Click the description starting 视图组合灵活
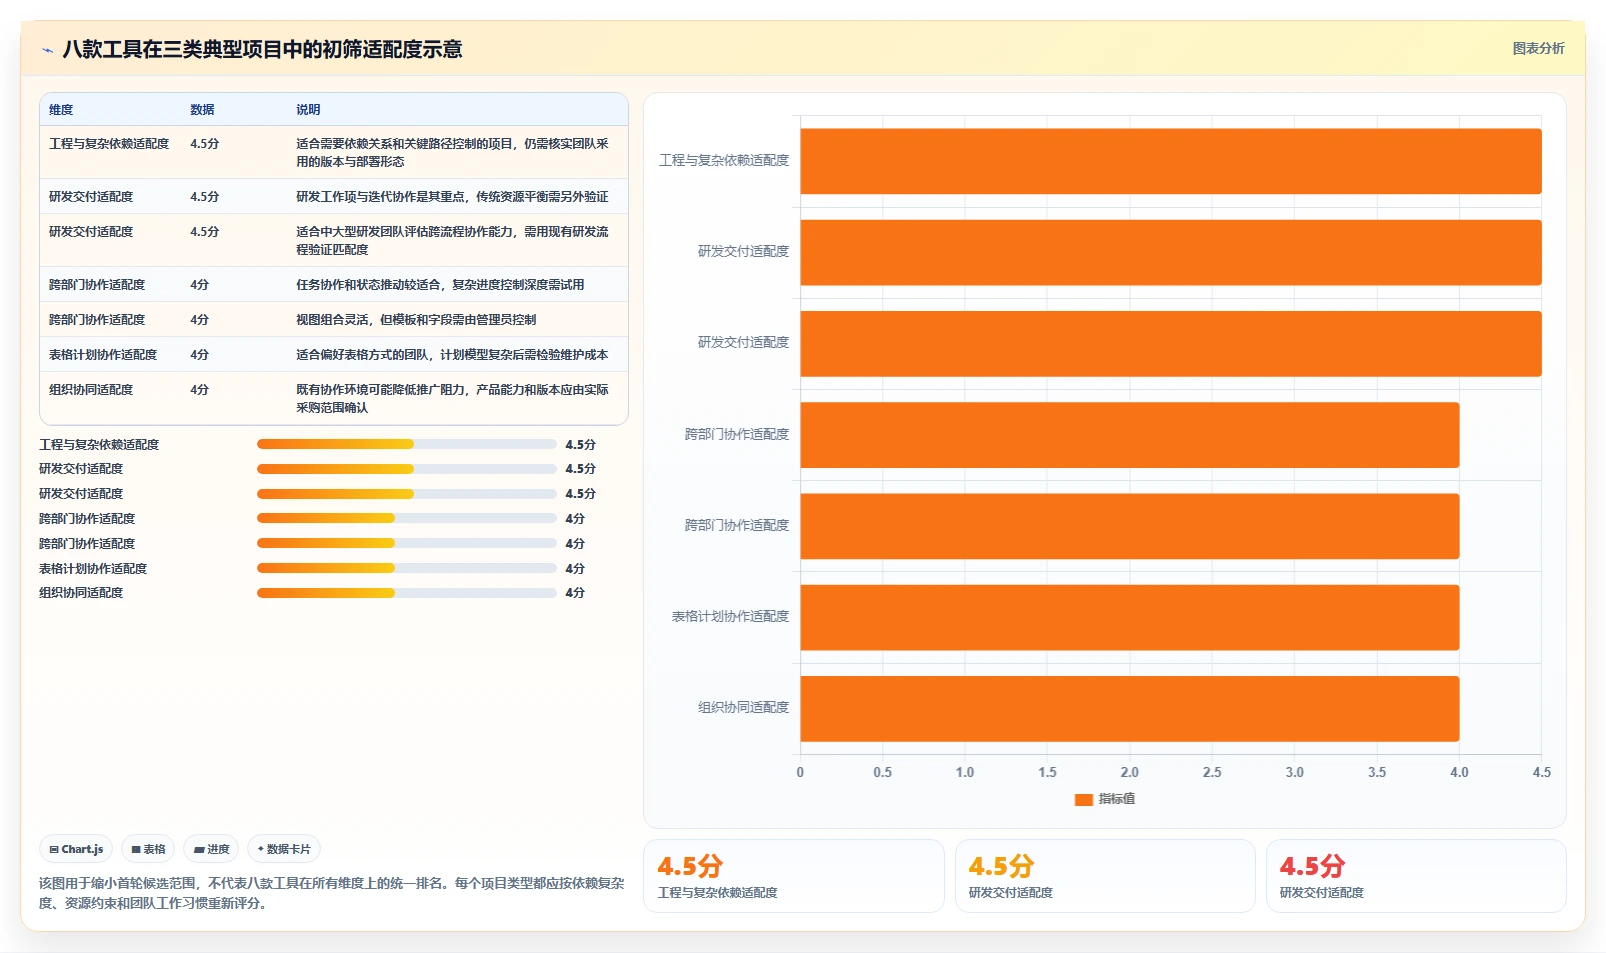1606x953 pixels. pos(416,320)
